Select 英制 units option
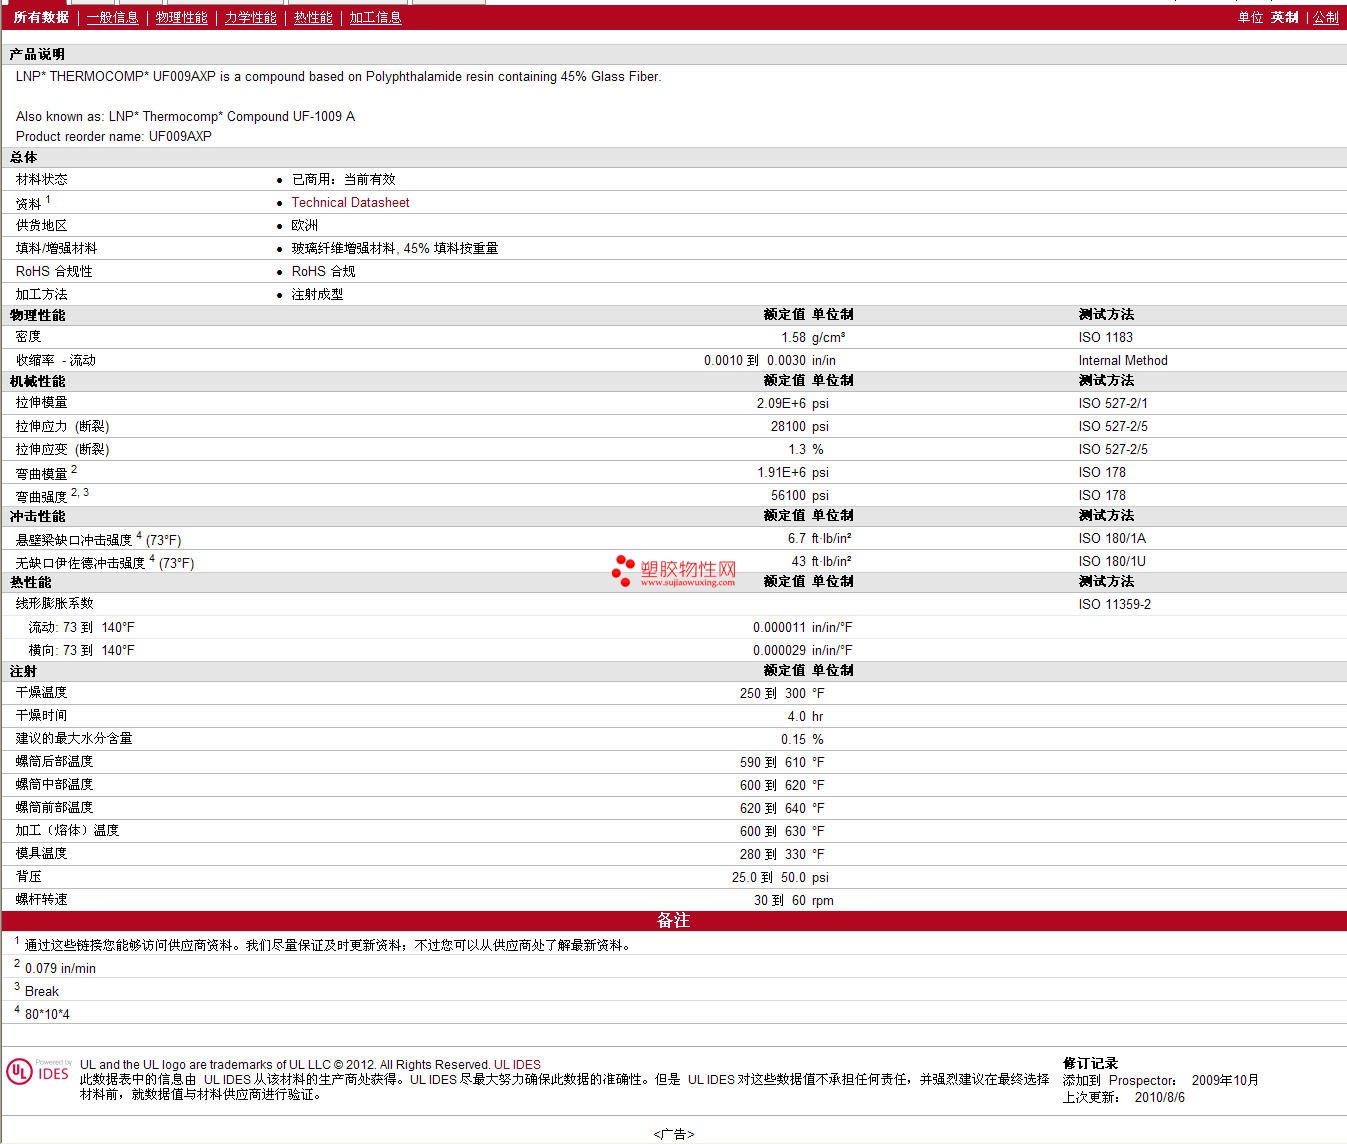This screenshot has width=1347, height=1144. (x=1285, y=17)
